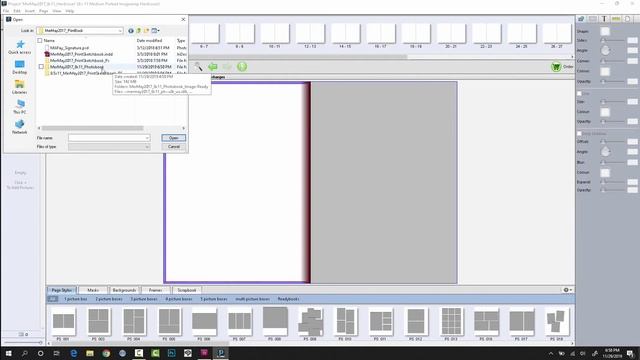Open the Edit menu
Screen dimensions: 640x360
(17, 11)
